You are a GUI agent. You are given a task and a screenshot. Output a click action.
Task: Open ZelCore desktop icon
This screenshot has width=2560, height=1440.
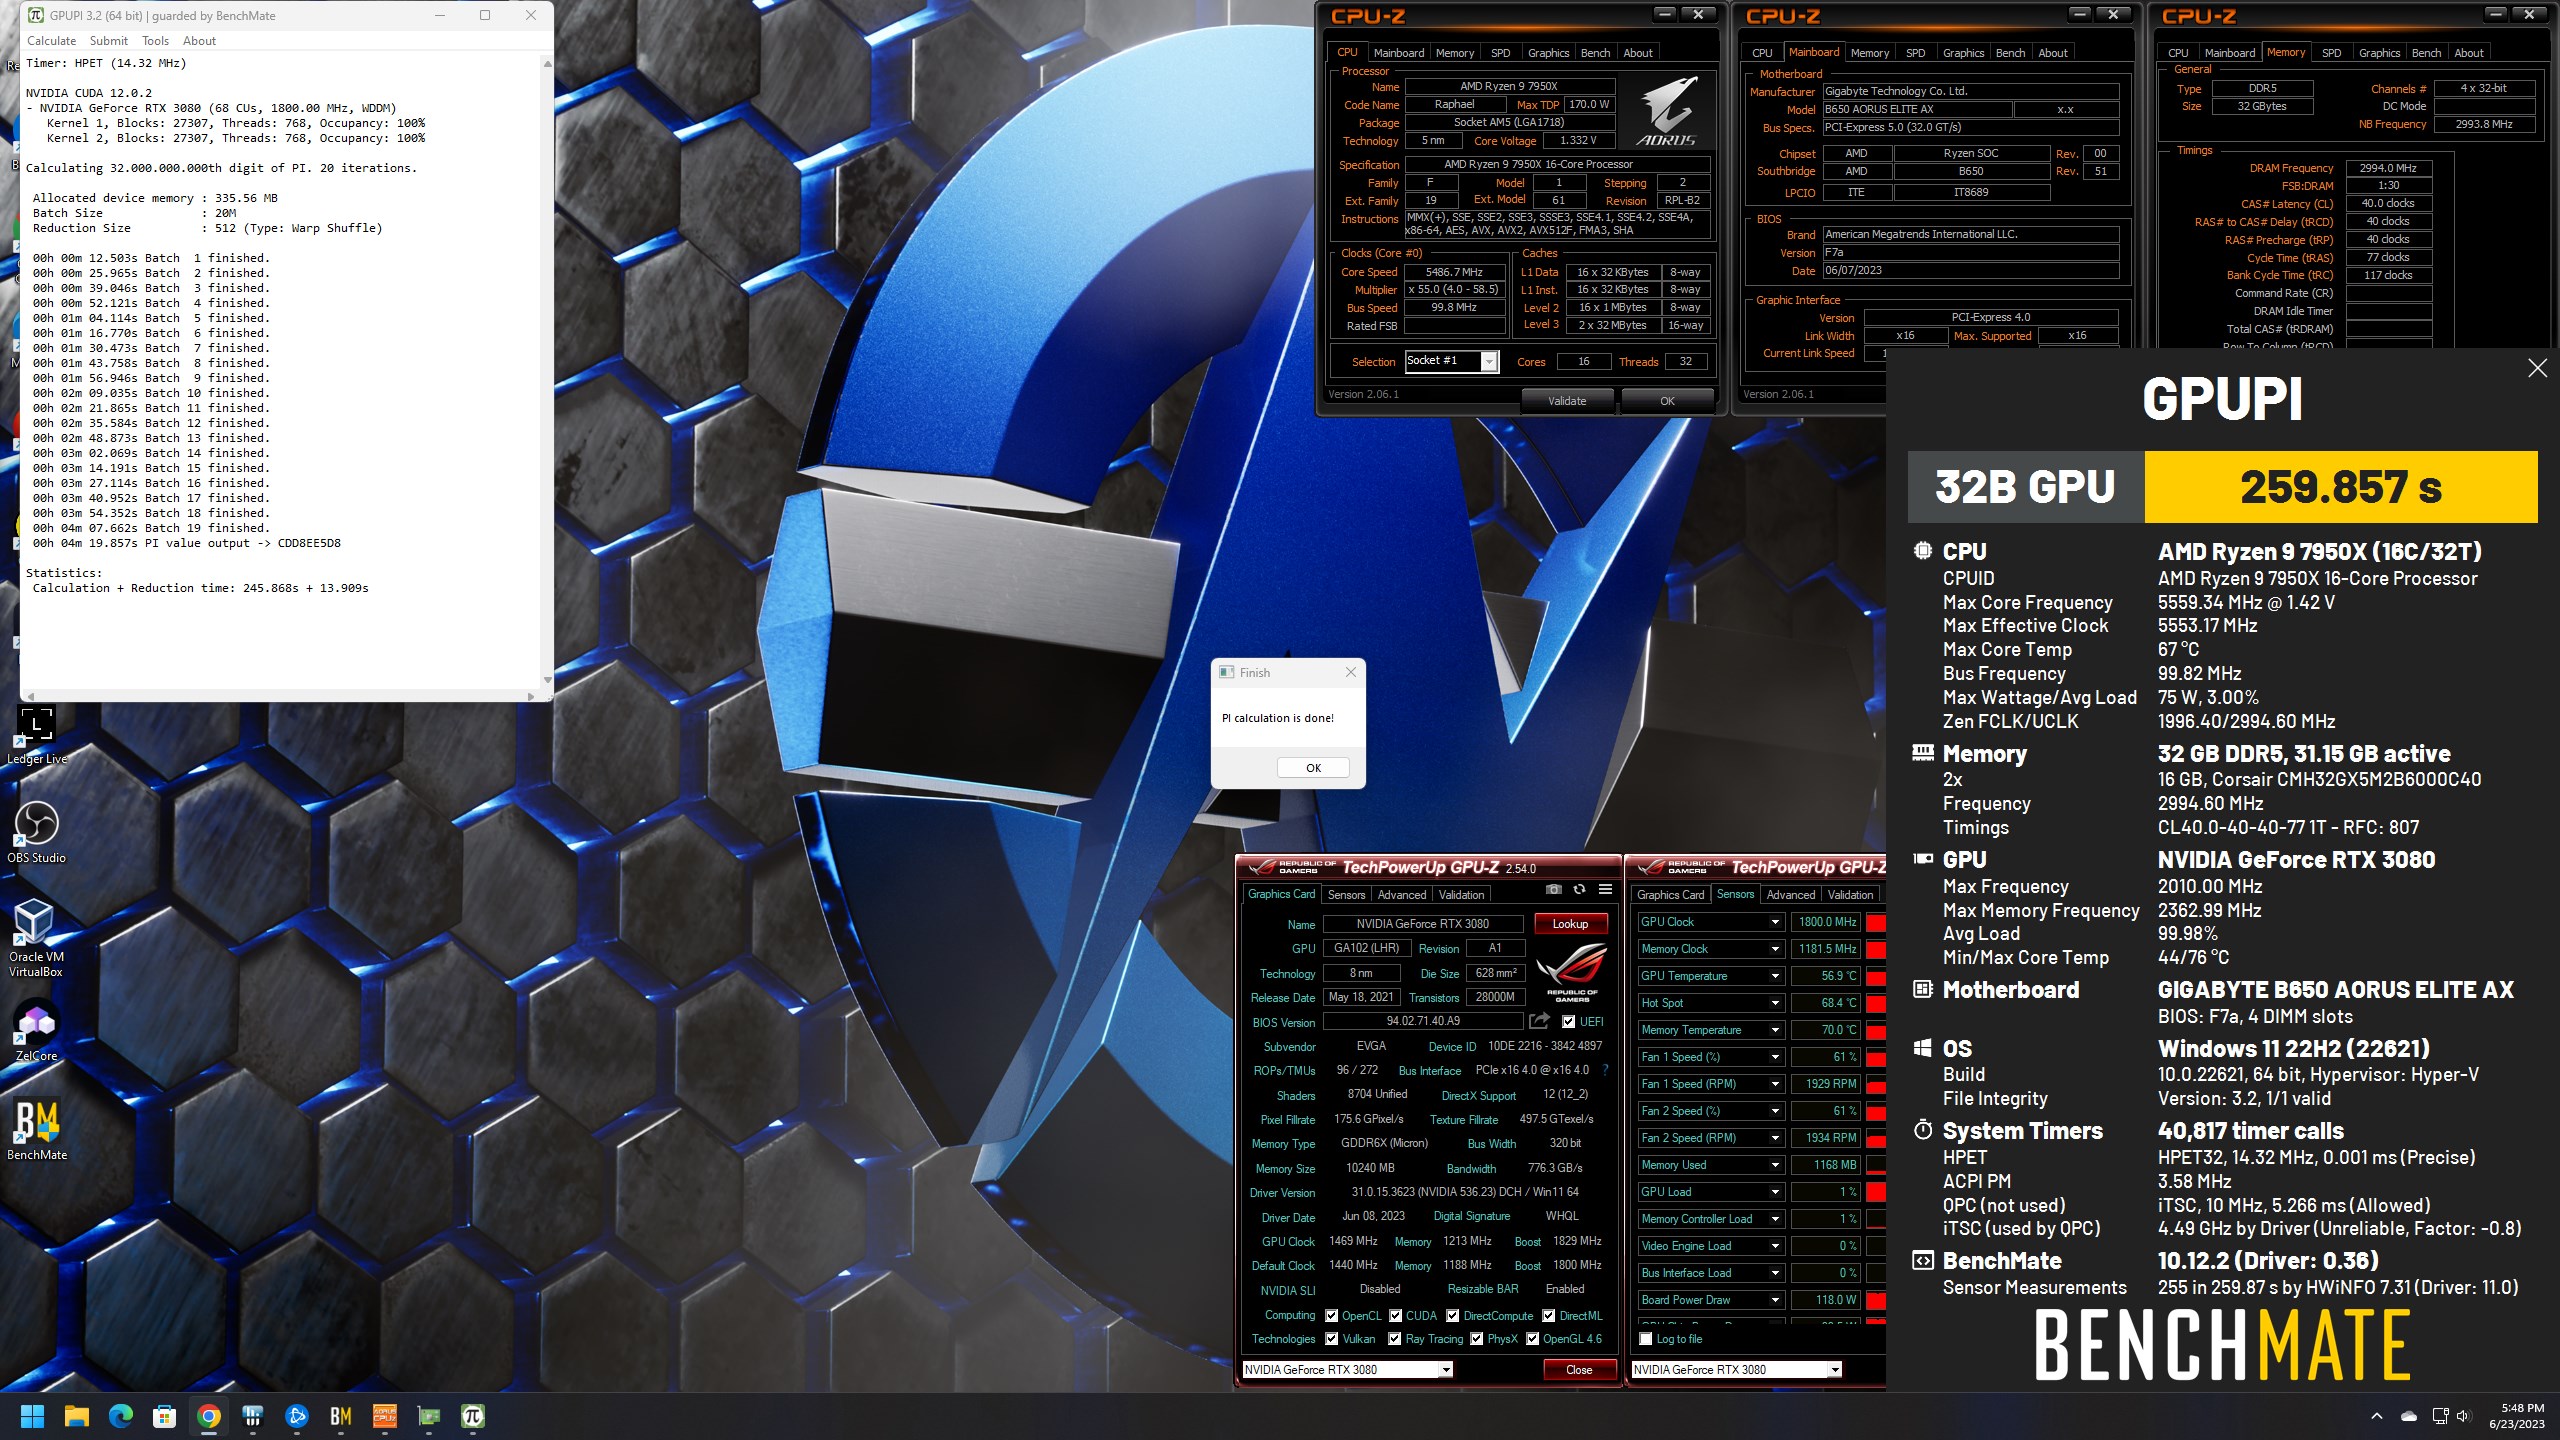click(x=36, y=1031)
